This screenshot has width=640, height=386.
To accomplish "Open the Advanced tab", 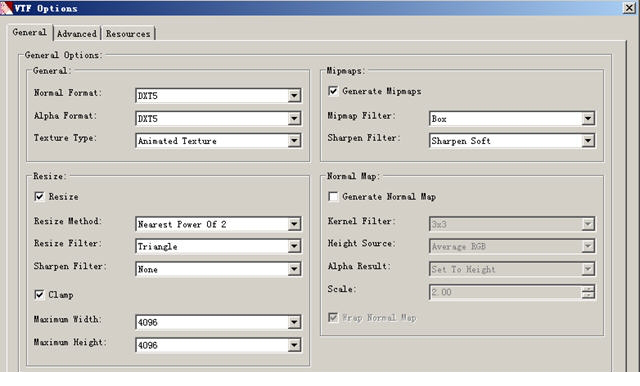I will tap(77, 33).
